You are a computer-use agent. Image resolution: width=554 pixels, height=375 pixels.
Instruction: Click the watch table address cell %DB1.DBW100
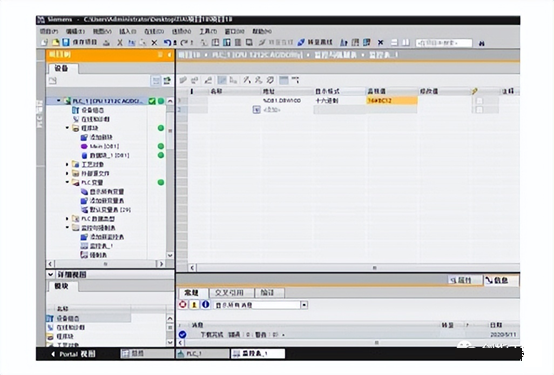287,101
